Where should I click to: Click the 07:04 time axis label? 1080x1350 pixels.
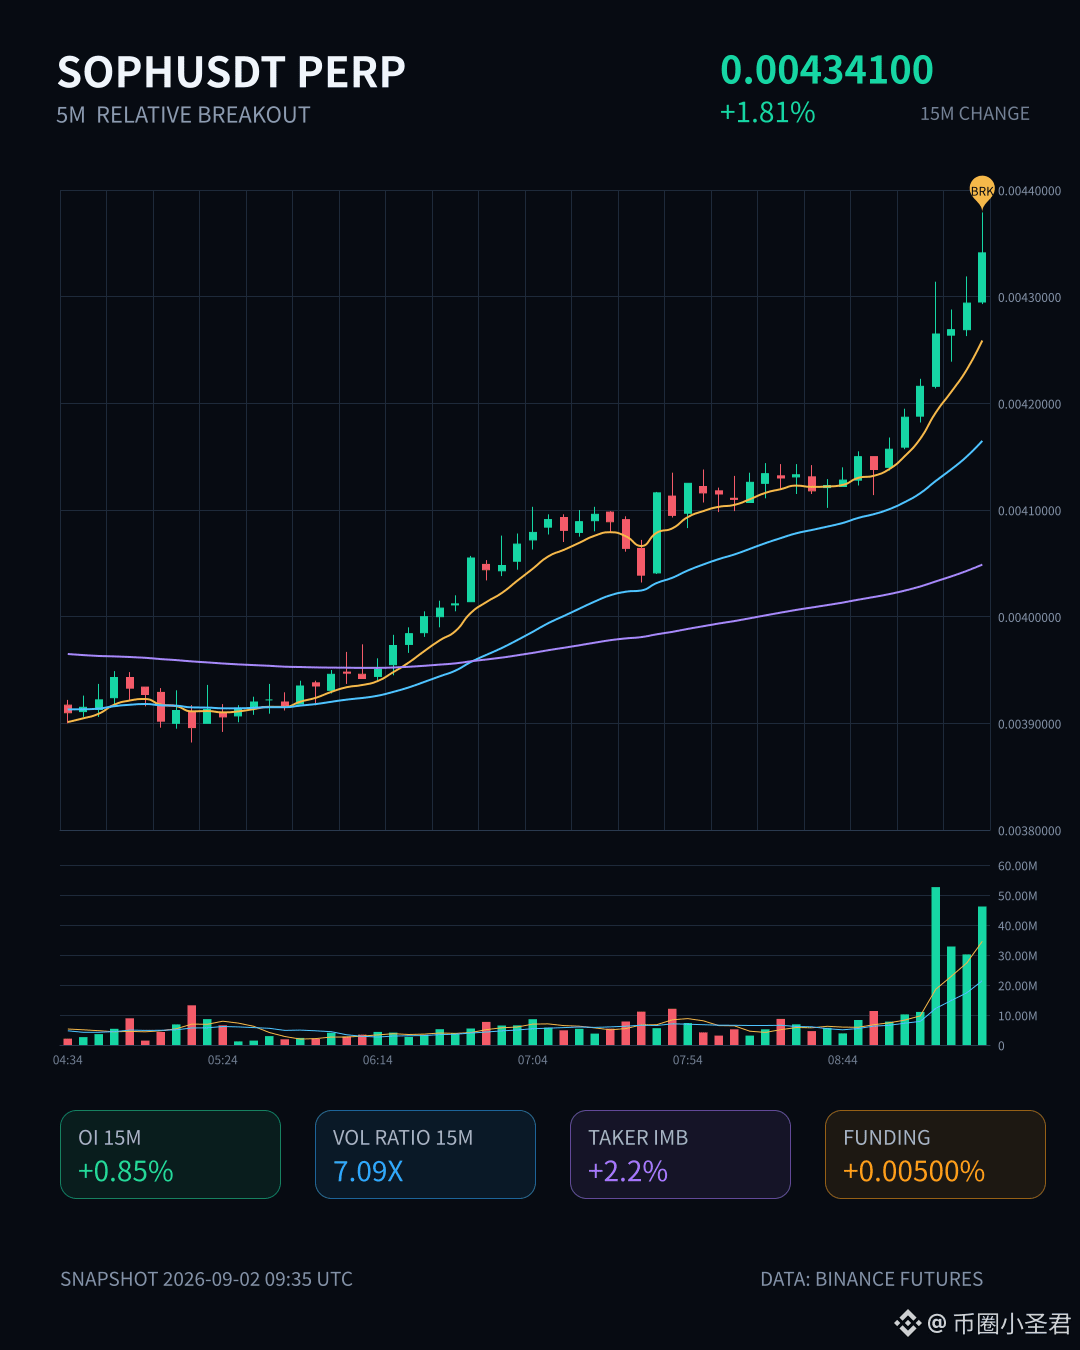[533, 1060]
